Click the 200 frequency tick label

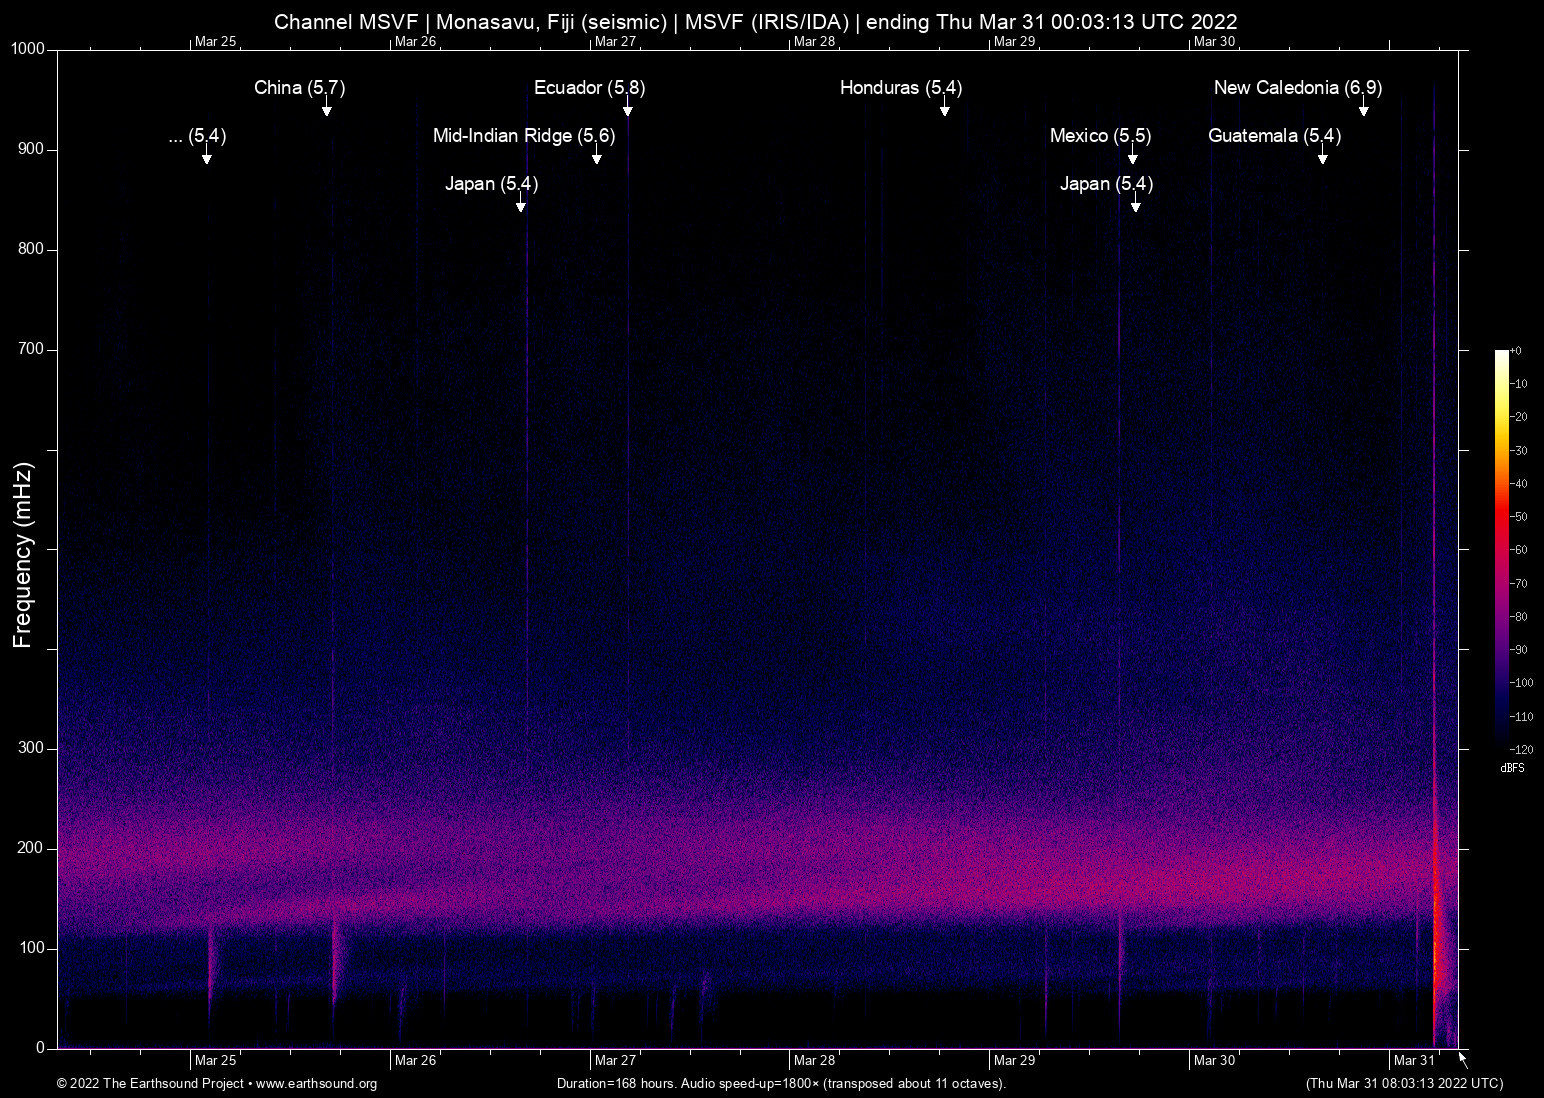point(31,848)
